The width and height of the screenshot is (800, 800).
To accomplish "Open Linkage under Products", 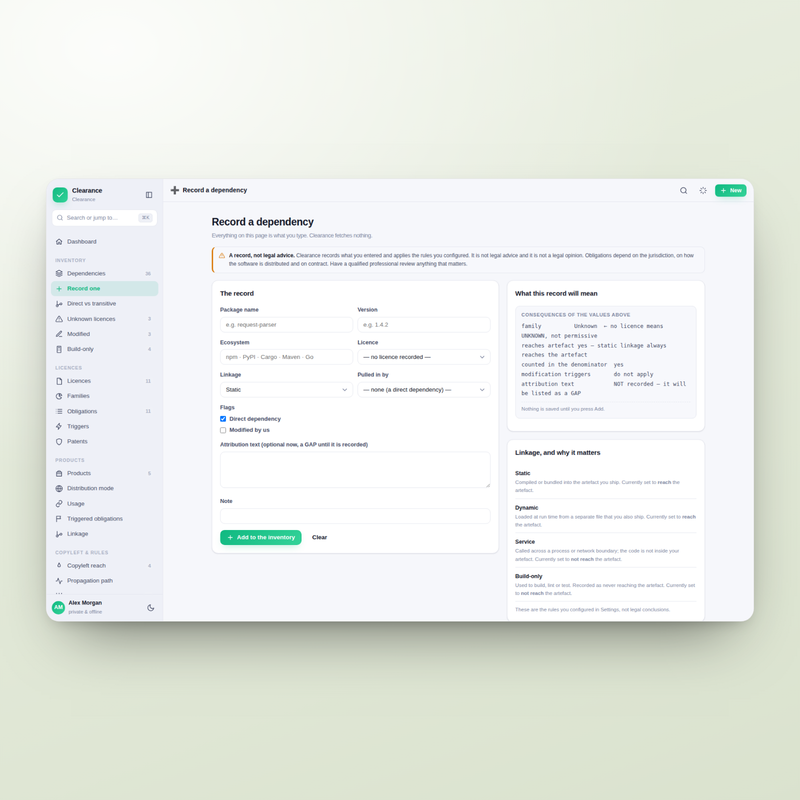I will [105, 534].
